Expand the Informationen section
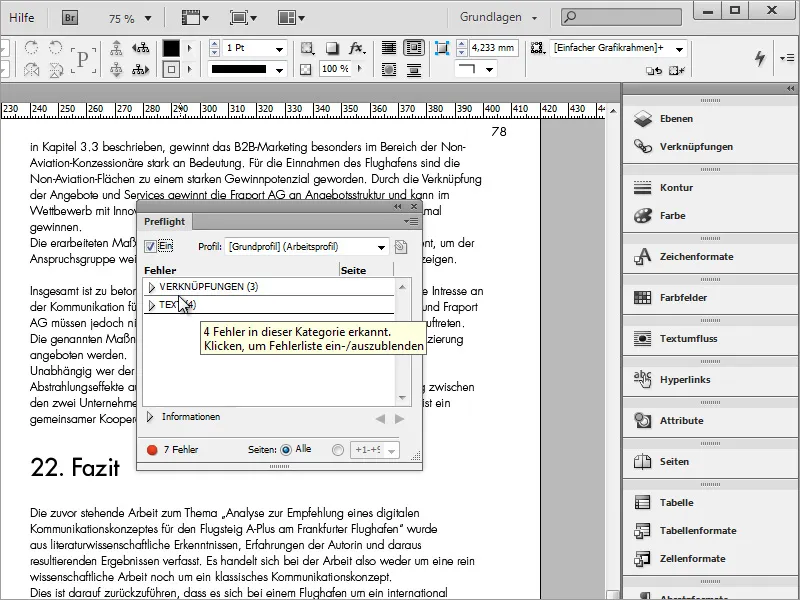 [149, 417]
